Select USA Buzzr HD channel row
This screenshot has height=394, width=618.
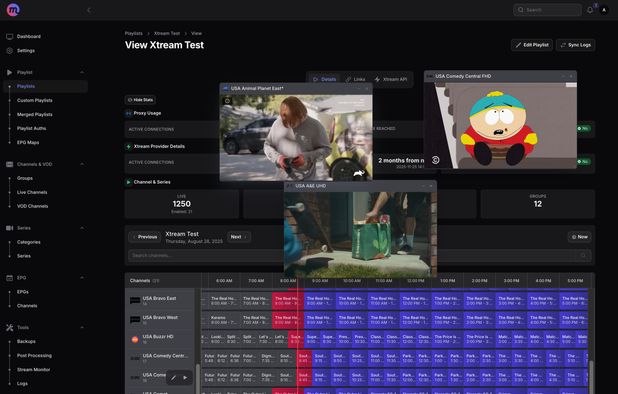(160, 339)
